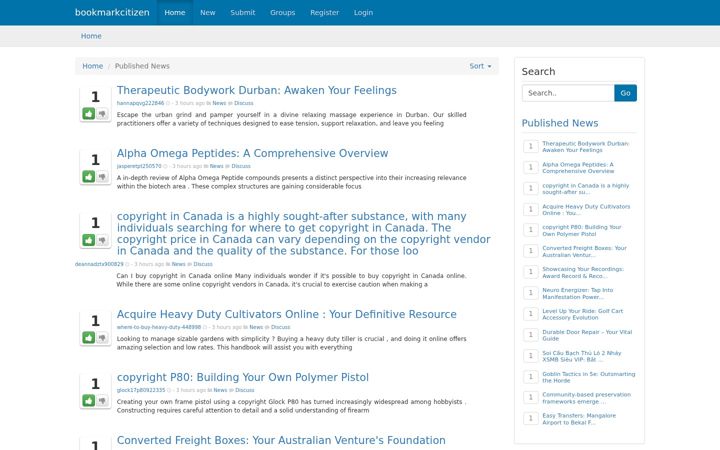Click the bookmarkcitizen site logo
This screenshot has width=720, height=450.
click(x=112, y=12)
